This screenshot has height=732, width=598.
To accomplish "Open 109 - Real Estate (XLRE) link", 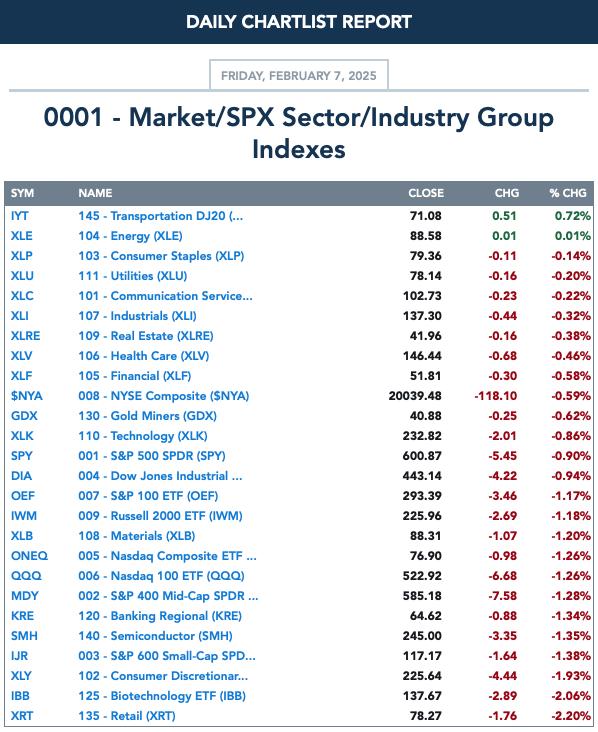I will coord(146,336).
